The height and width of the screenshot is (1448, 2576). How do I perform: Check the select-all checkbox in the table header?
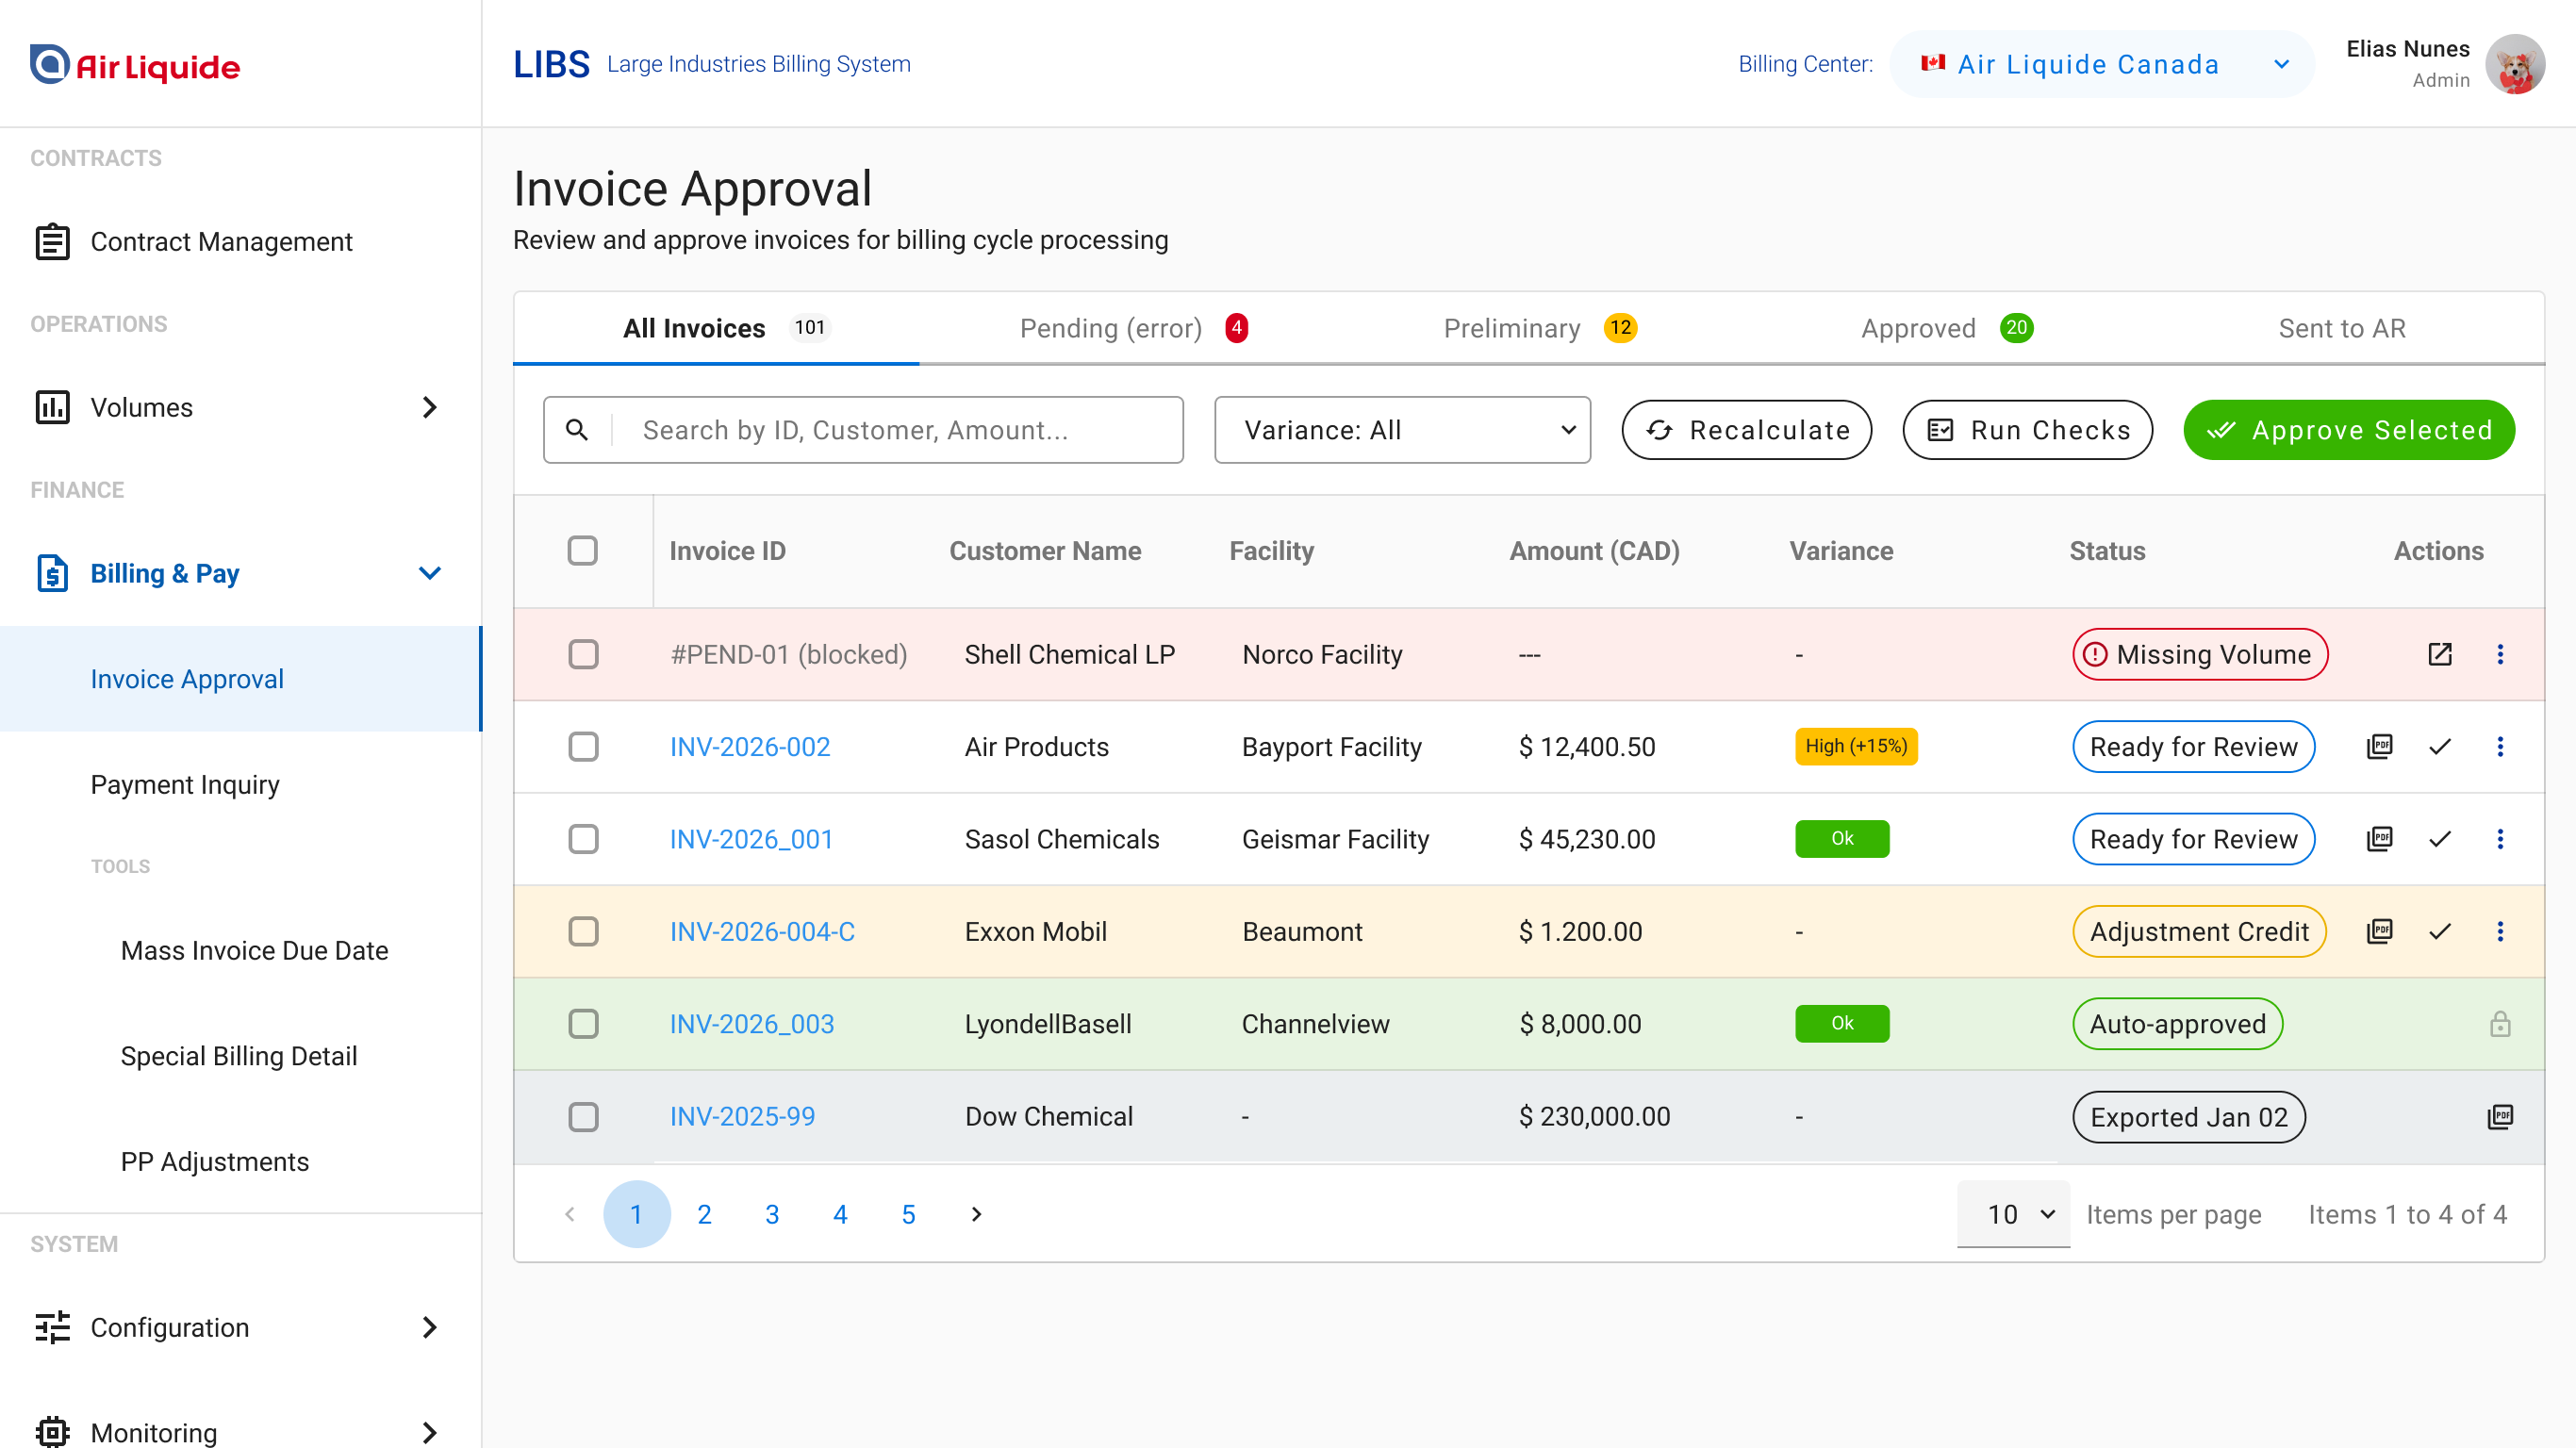(583, 550)
